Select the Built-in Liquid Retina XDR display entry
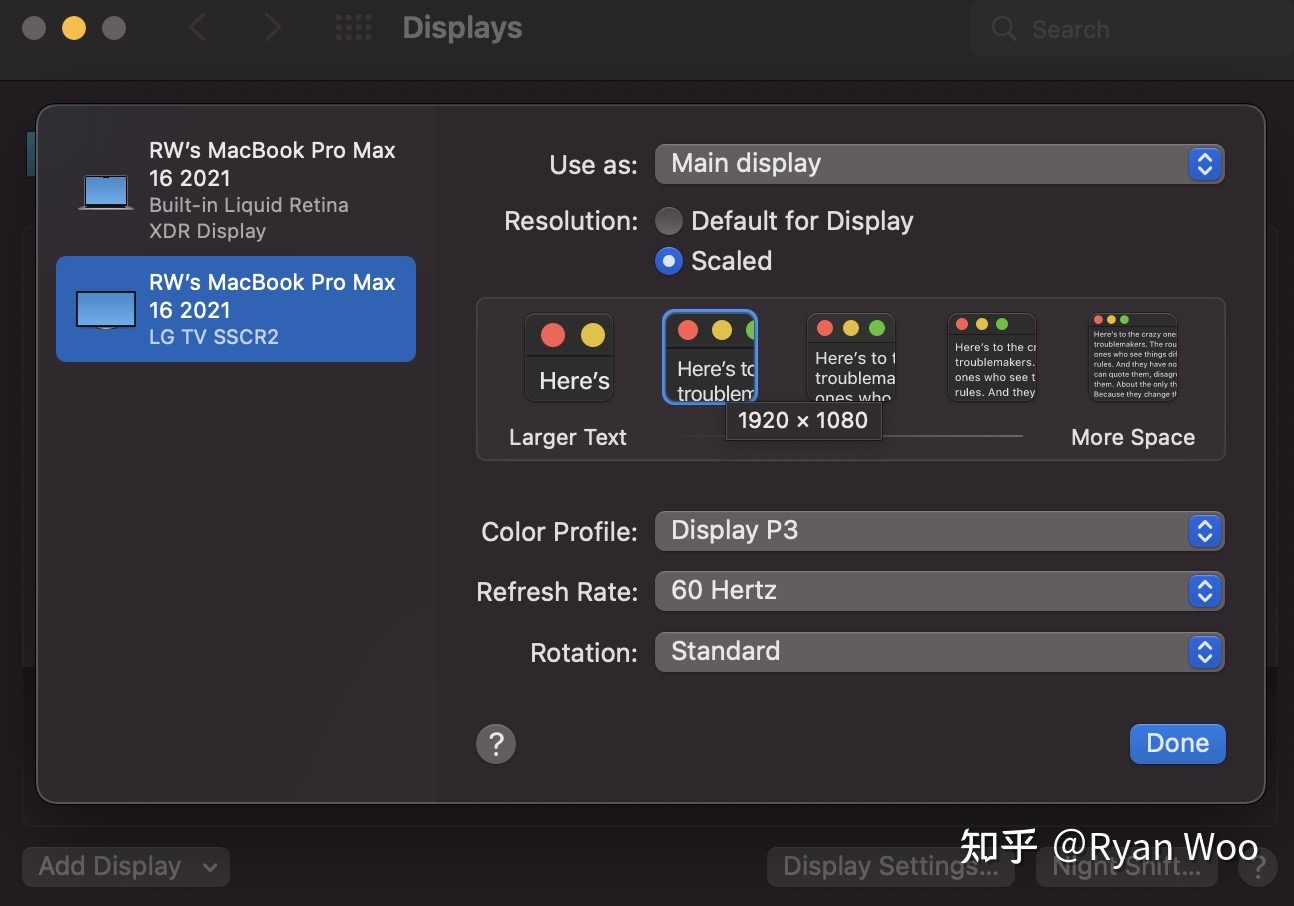The image size is (1294, 906). [236, 190]
